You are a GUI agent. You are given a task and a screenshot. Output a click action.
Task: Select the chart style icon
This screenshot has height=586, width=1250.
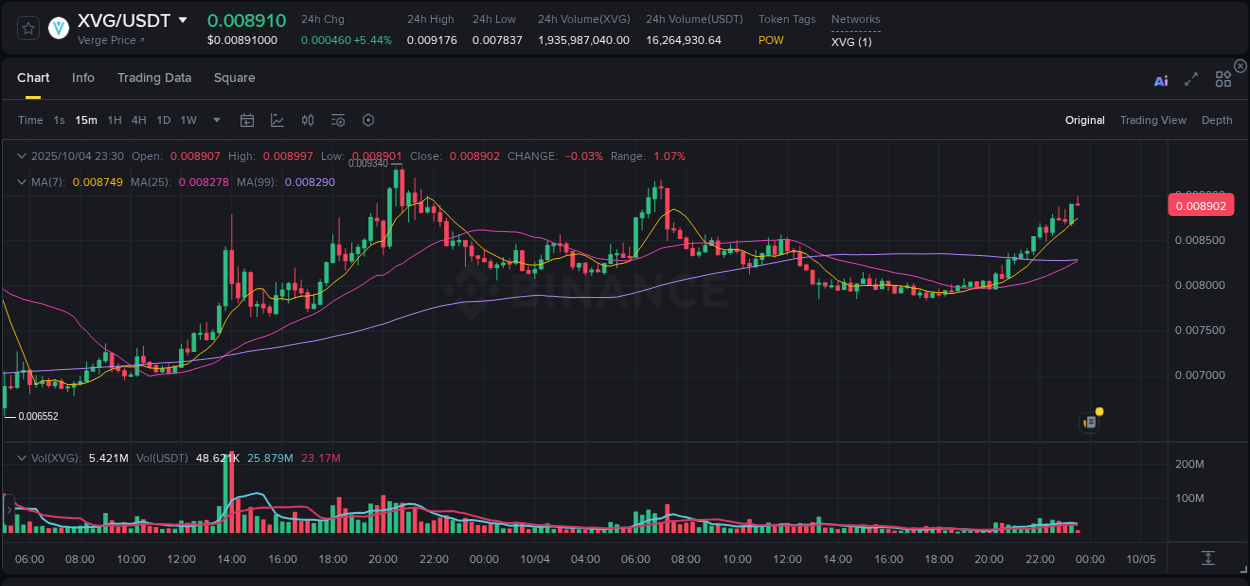(277, 120)
